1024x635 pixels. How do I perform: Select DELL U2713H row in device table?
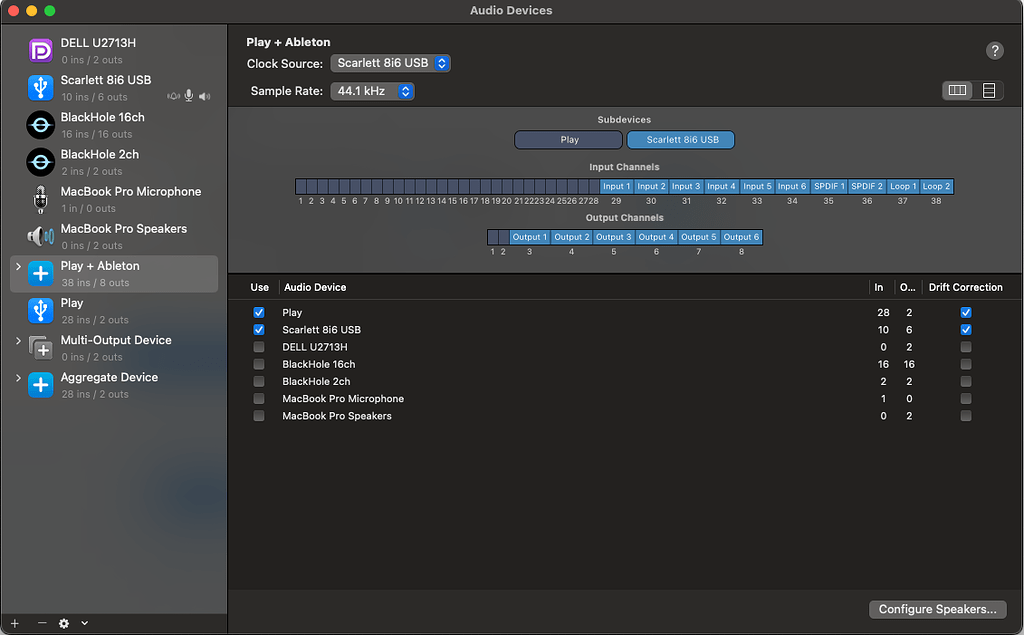click(626, 347)
